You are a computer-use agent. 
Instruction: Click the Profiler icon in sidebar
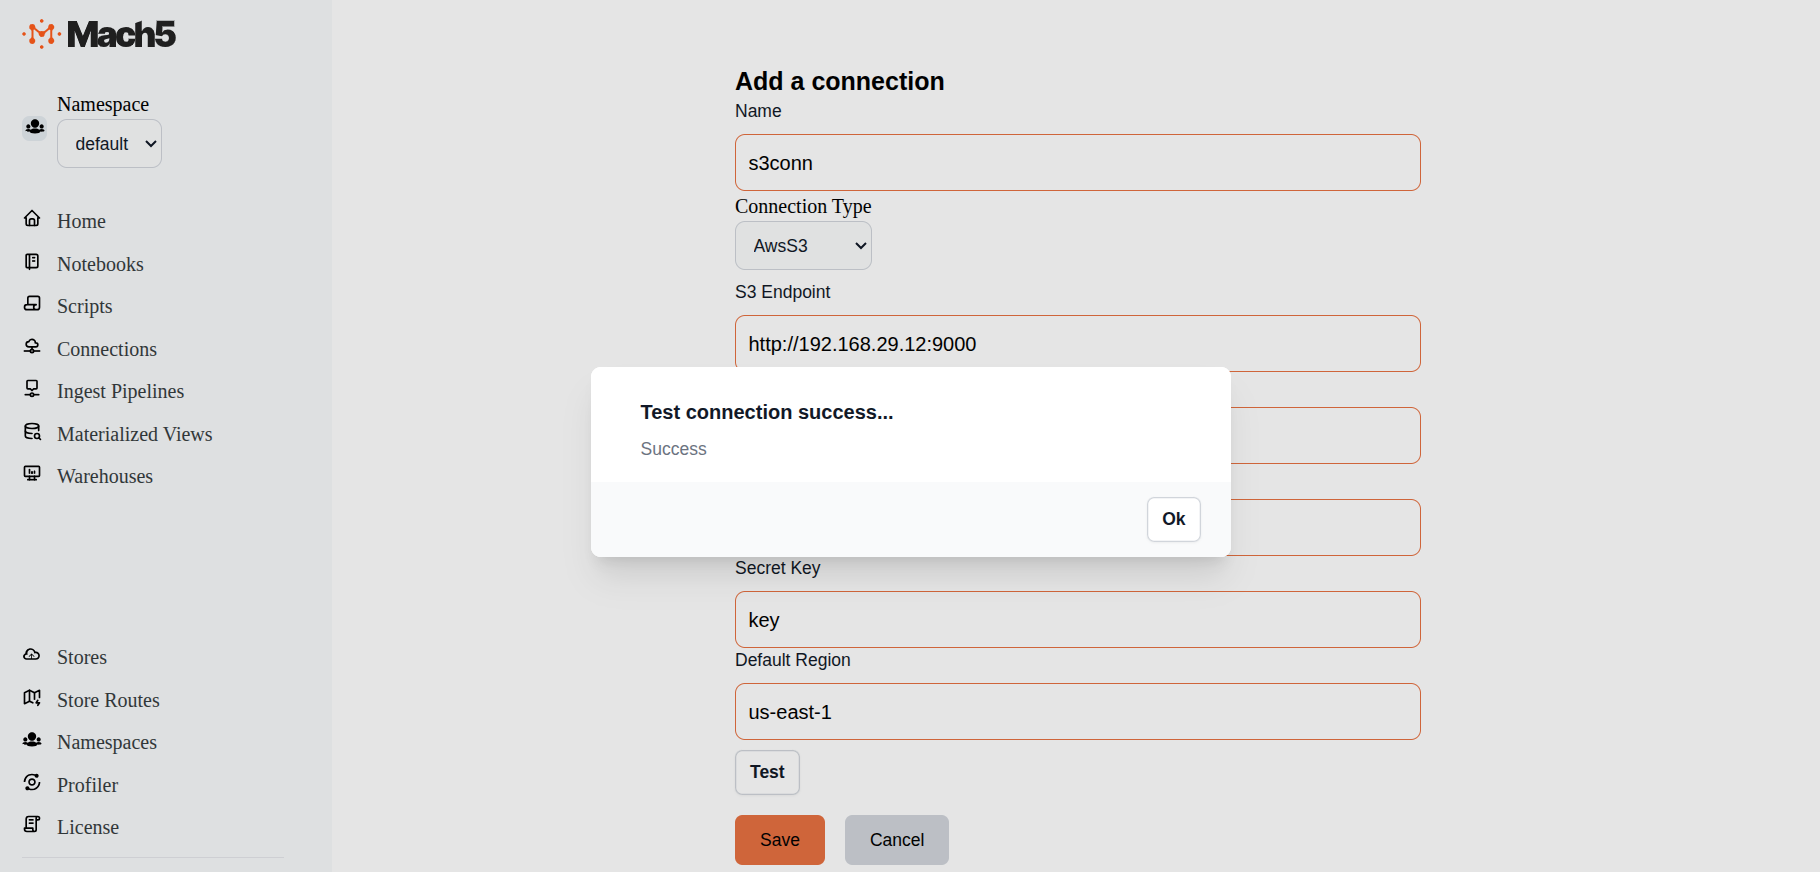click(32, 783)
